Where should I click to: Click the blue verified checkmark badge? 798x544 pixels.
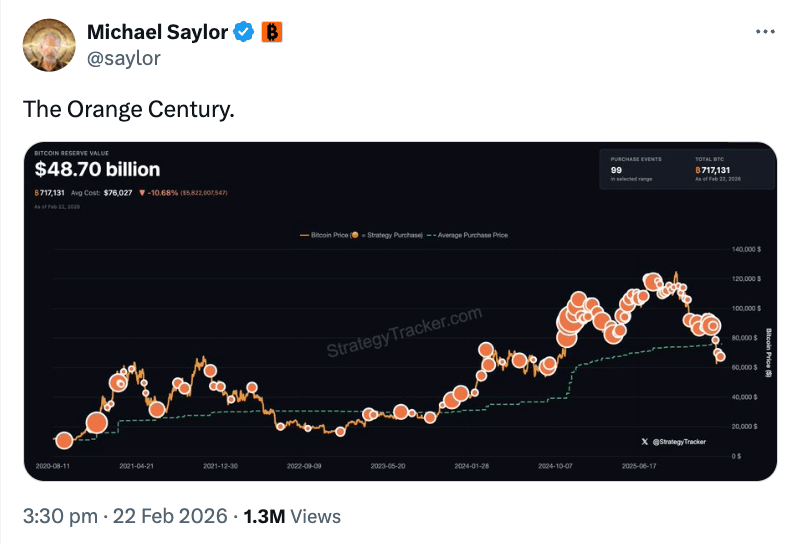pyautogui.click(x=244, y=32)
